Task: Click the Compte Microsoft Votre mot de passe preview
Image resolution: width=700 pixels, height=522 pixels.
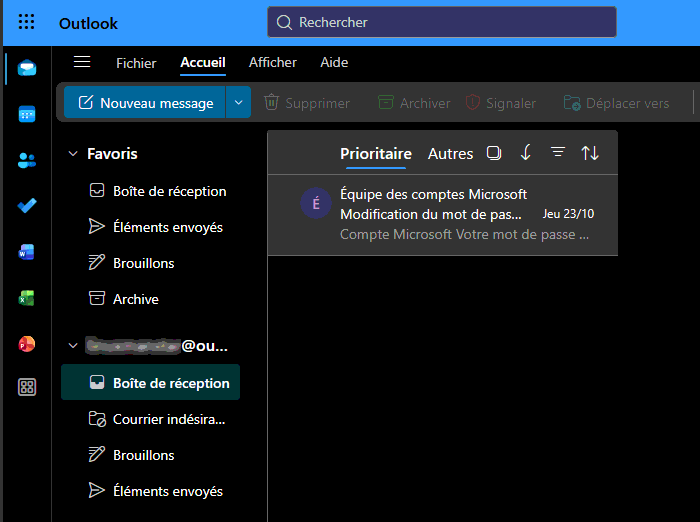Action: (x=464, y=234)
